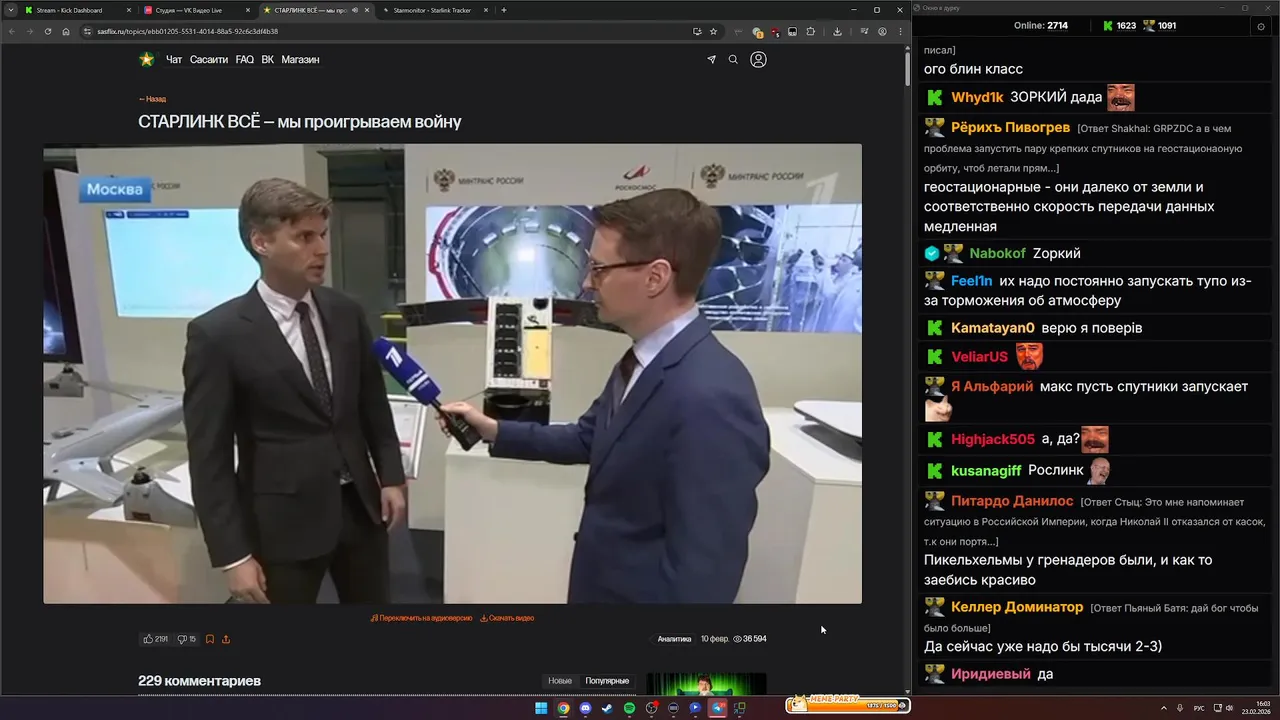Click Переключить на аудиоверсию

(x=421, y=618)
